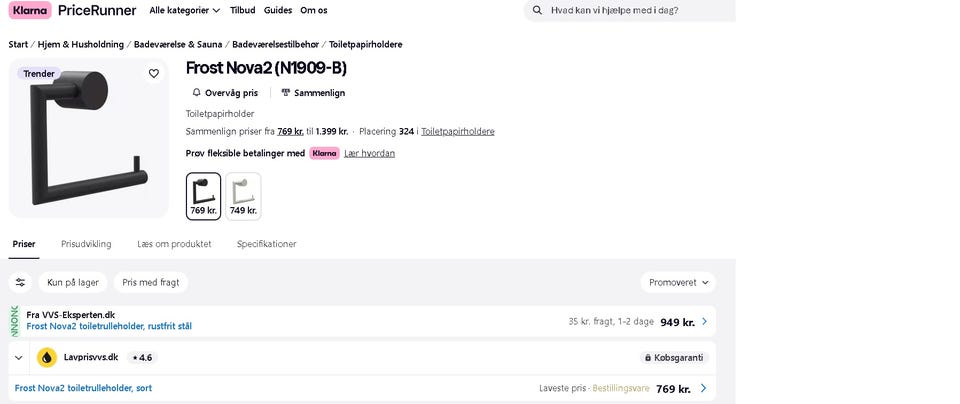Open VVS-Eksperten offer arrow

coord(704,322)
